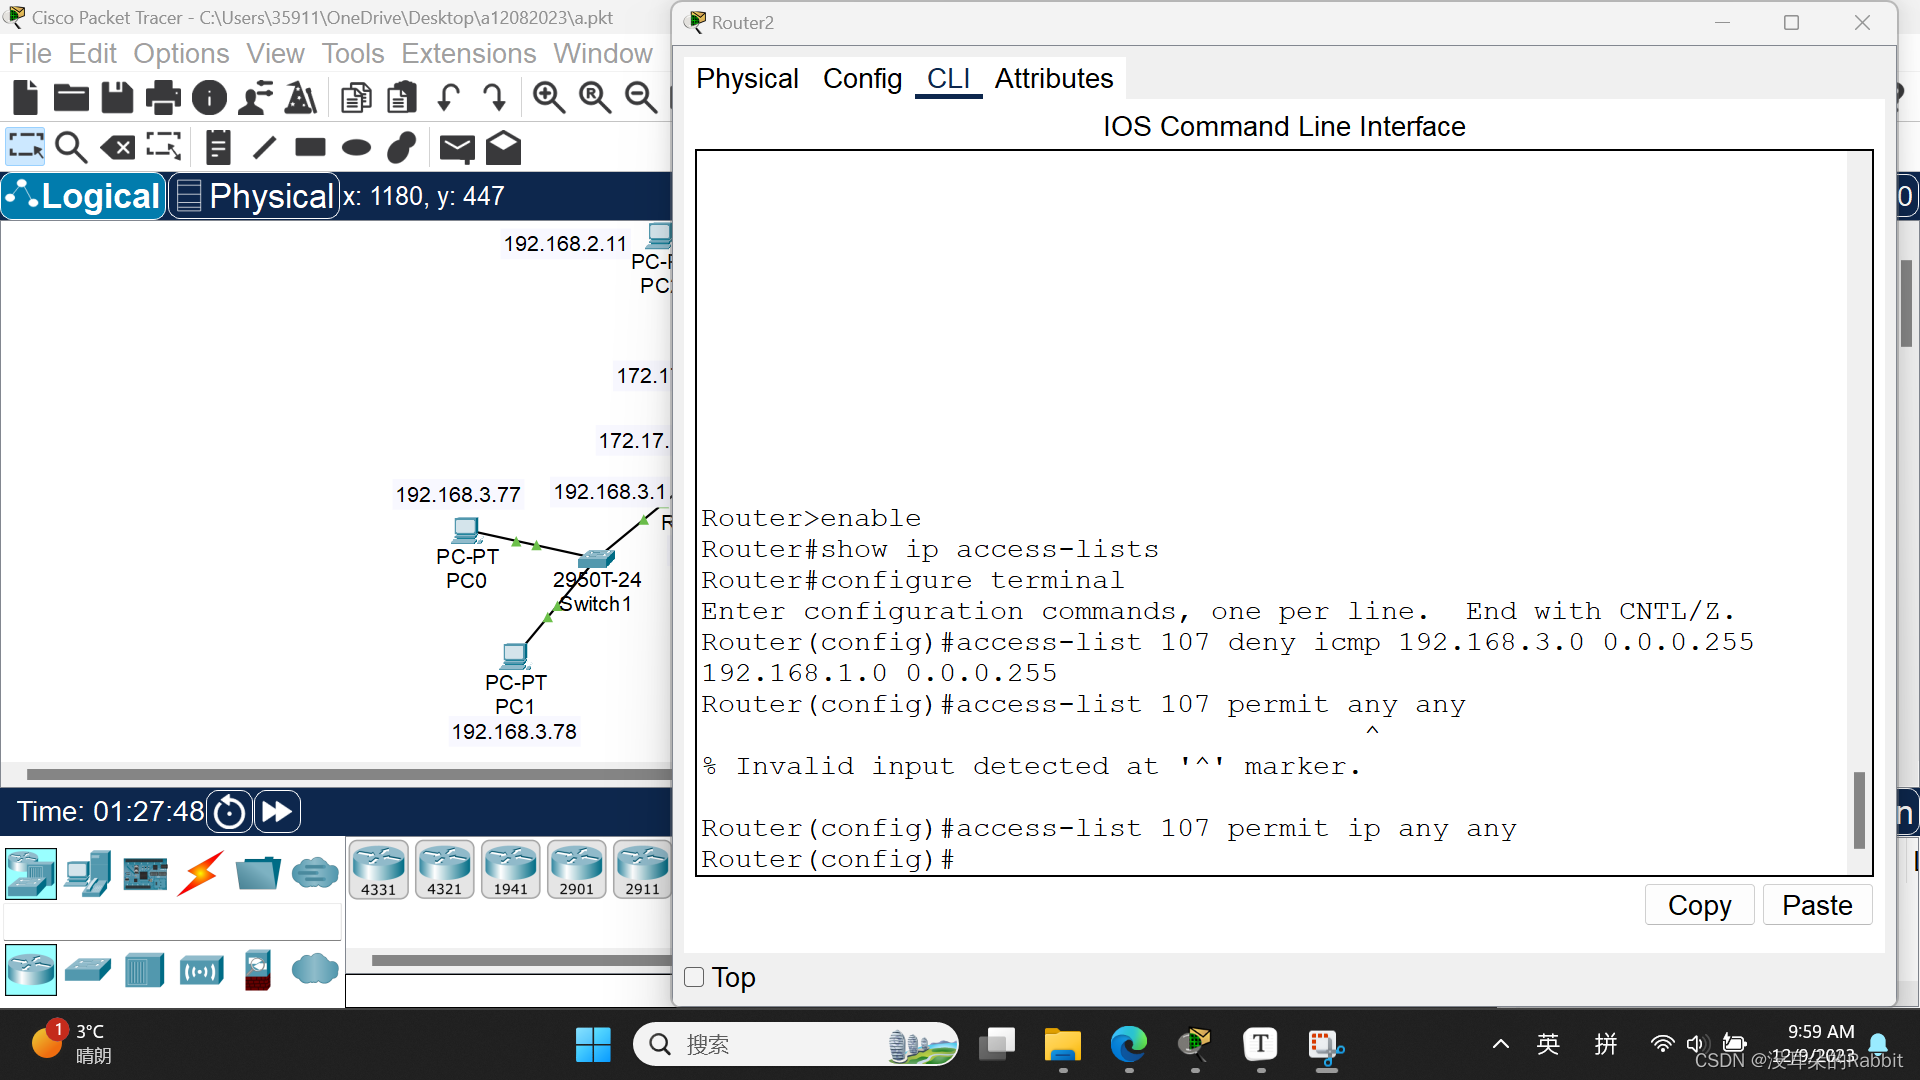This screenshot has width=1920, height=1080.
Task: Click the Zoom Reset magnifier icon
Action: click(594, 97)
